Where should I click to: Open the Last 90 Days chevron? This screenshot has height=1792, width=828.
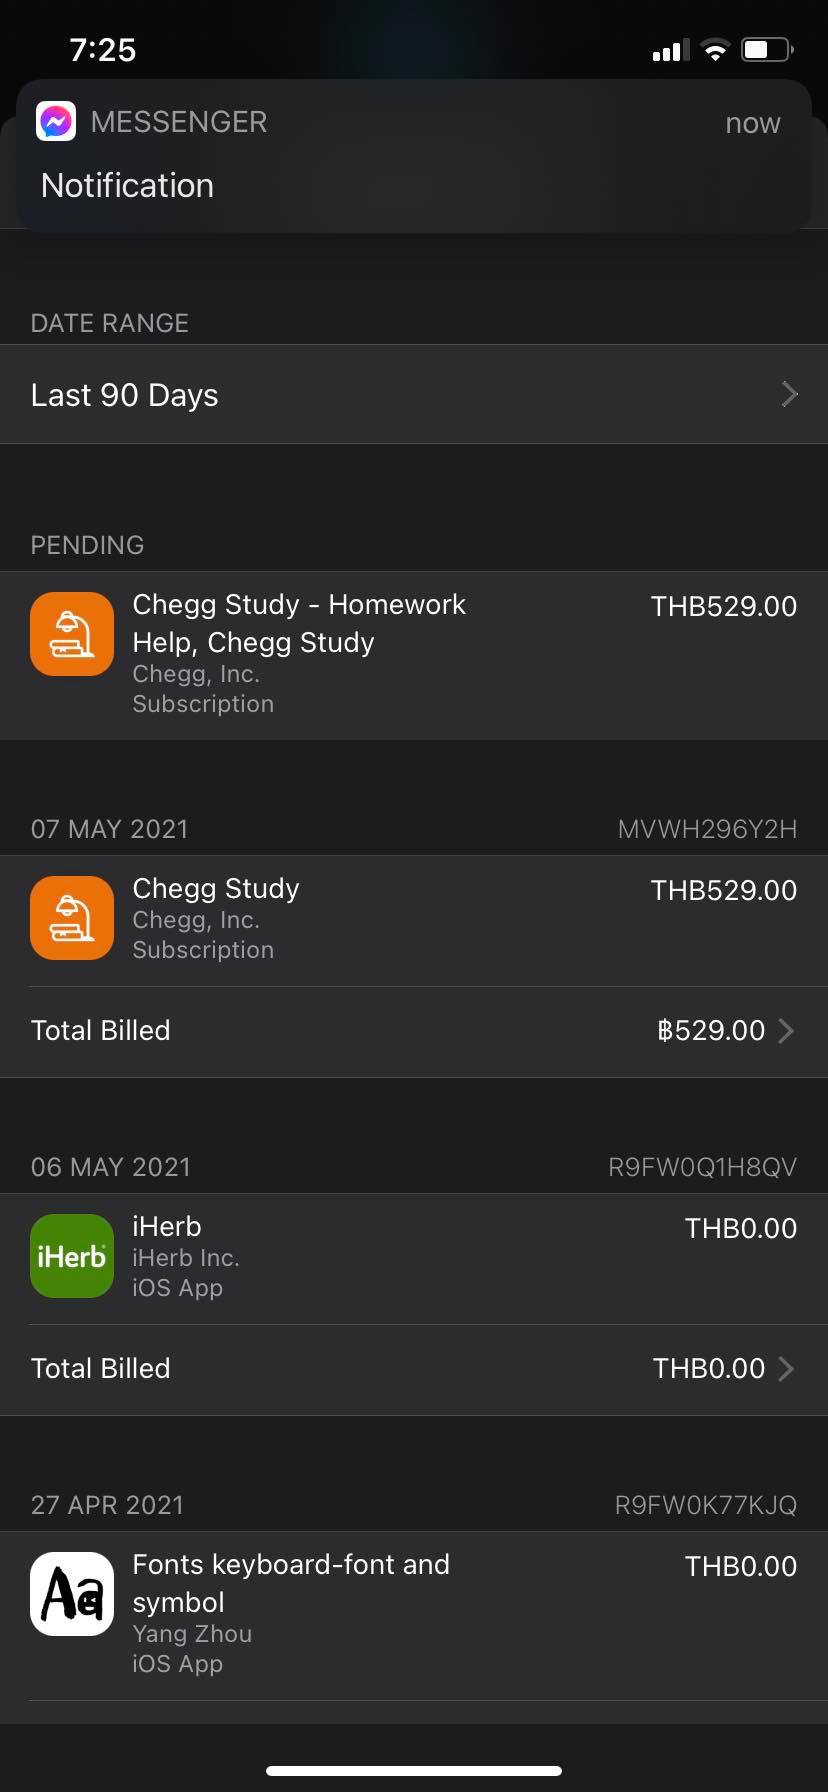[789, 395]
